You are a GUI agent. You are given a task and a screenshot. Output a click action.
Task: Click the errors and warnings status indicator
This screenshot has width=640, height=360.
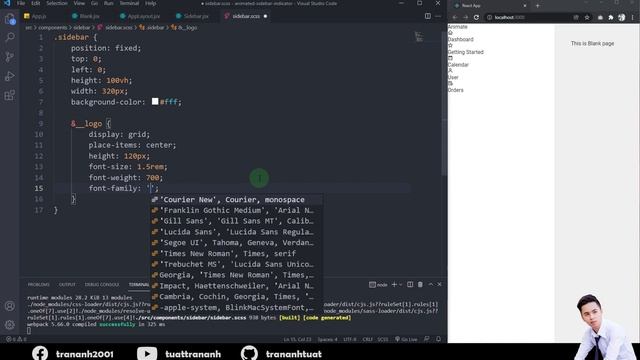pos(16,339)
